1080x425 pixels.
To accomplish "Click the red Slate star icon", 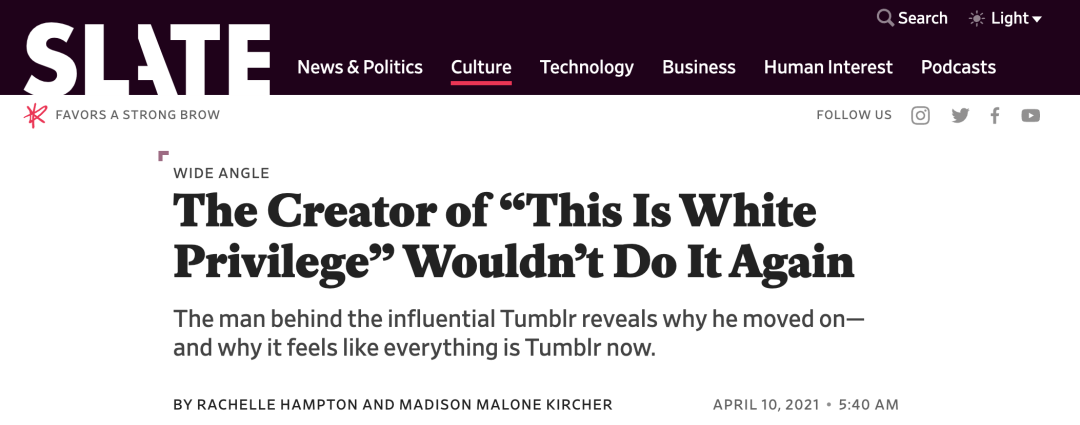I will click(x=36, y=115).
